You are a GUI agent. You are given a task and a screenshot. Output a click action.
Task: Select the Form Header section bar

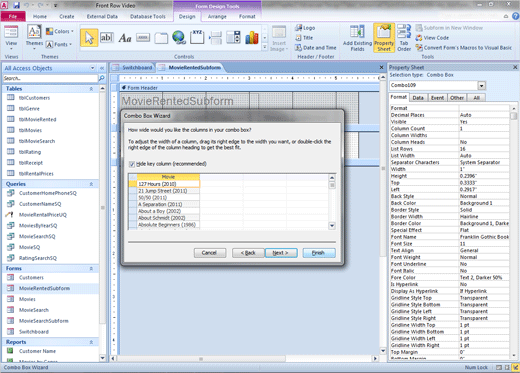point(249,88)
